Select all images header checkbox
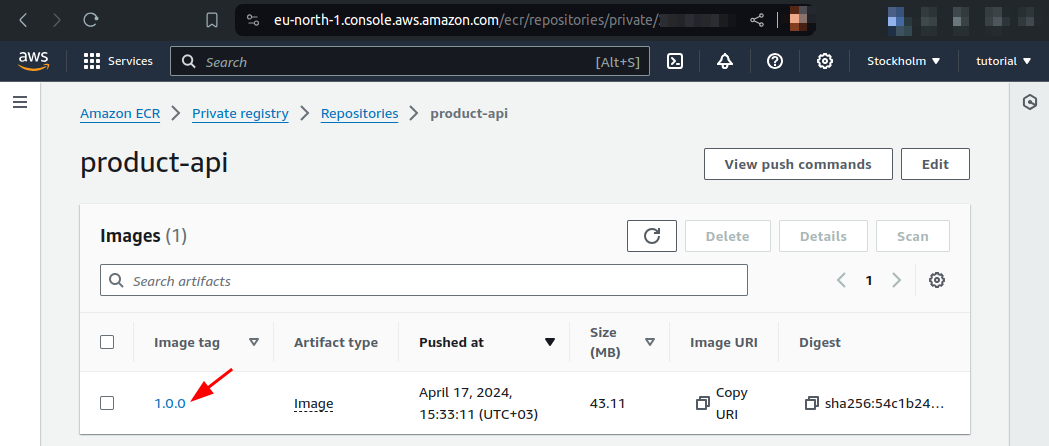Screen dimensions: 1049x446 coord(107,342)
